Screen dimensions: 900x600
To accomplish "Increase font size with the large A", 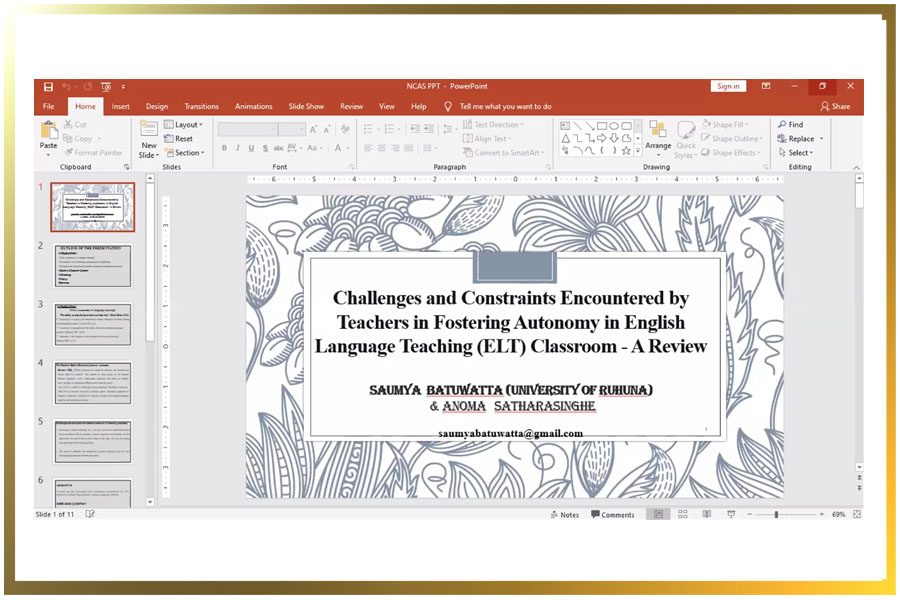I will click(313, 129).
